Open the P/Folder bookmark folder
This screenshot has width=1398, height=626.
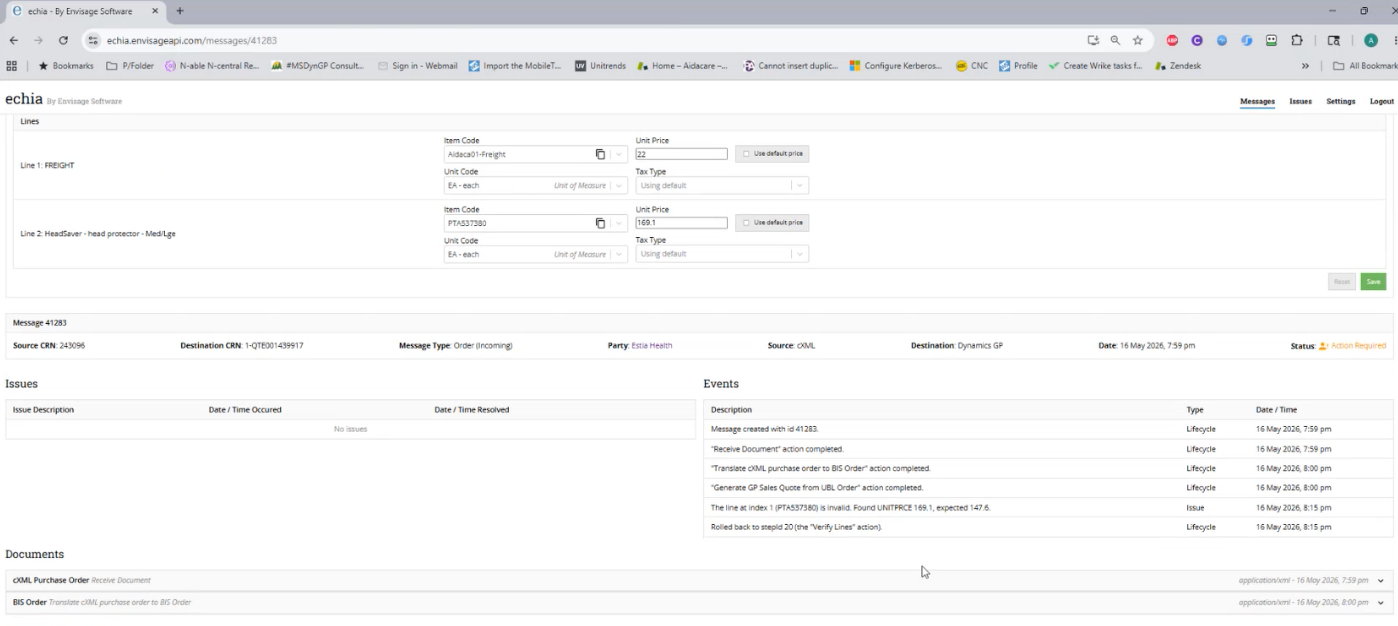click(130, 66)
